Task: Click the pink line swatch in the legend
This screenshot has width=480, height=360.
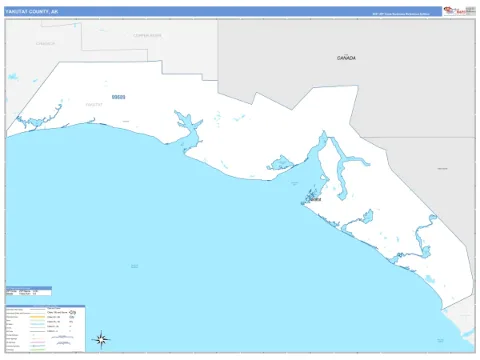Action: tap(37, 342)
